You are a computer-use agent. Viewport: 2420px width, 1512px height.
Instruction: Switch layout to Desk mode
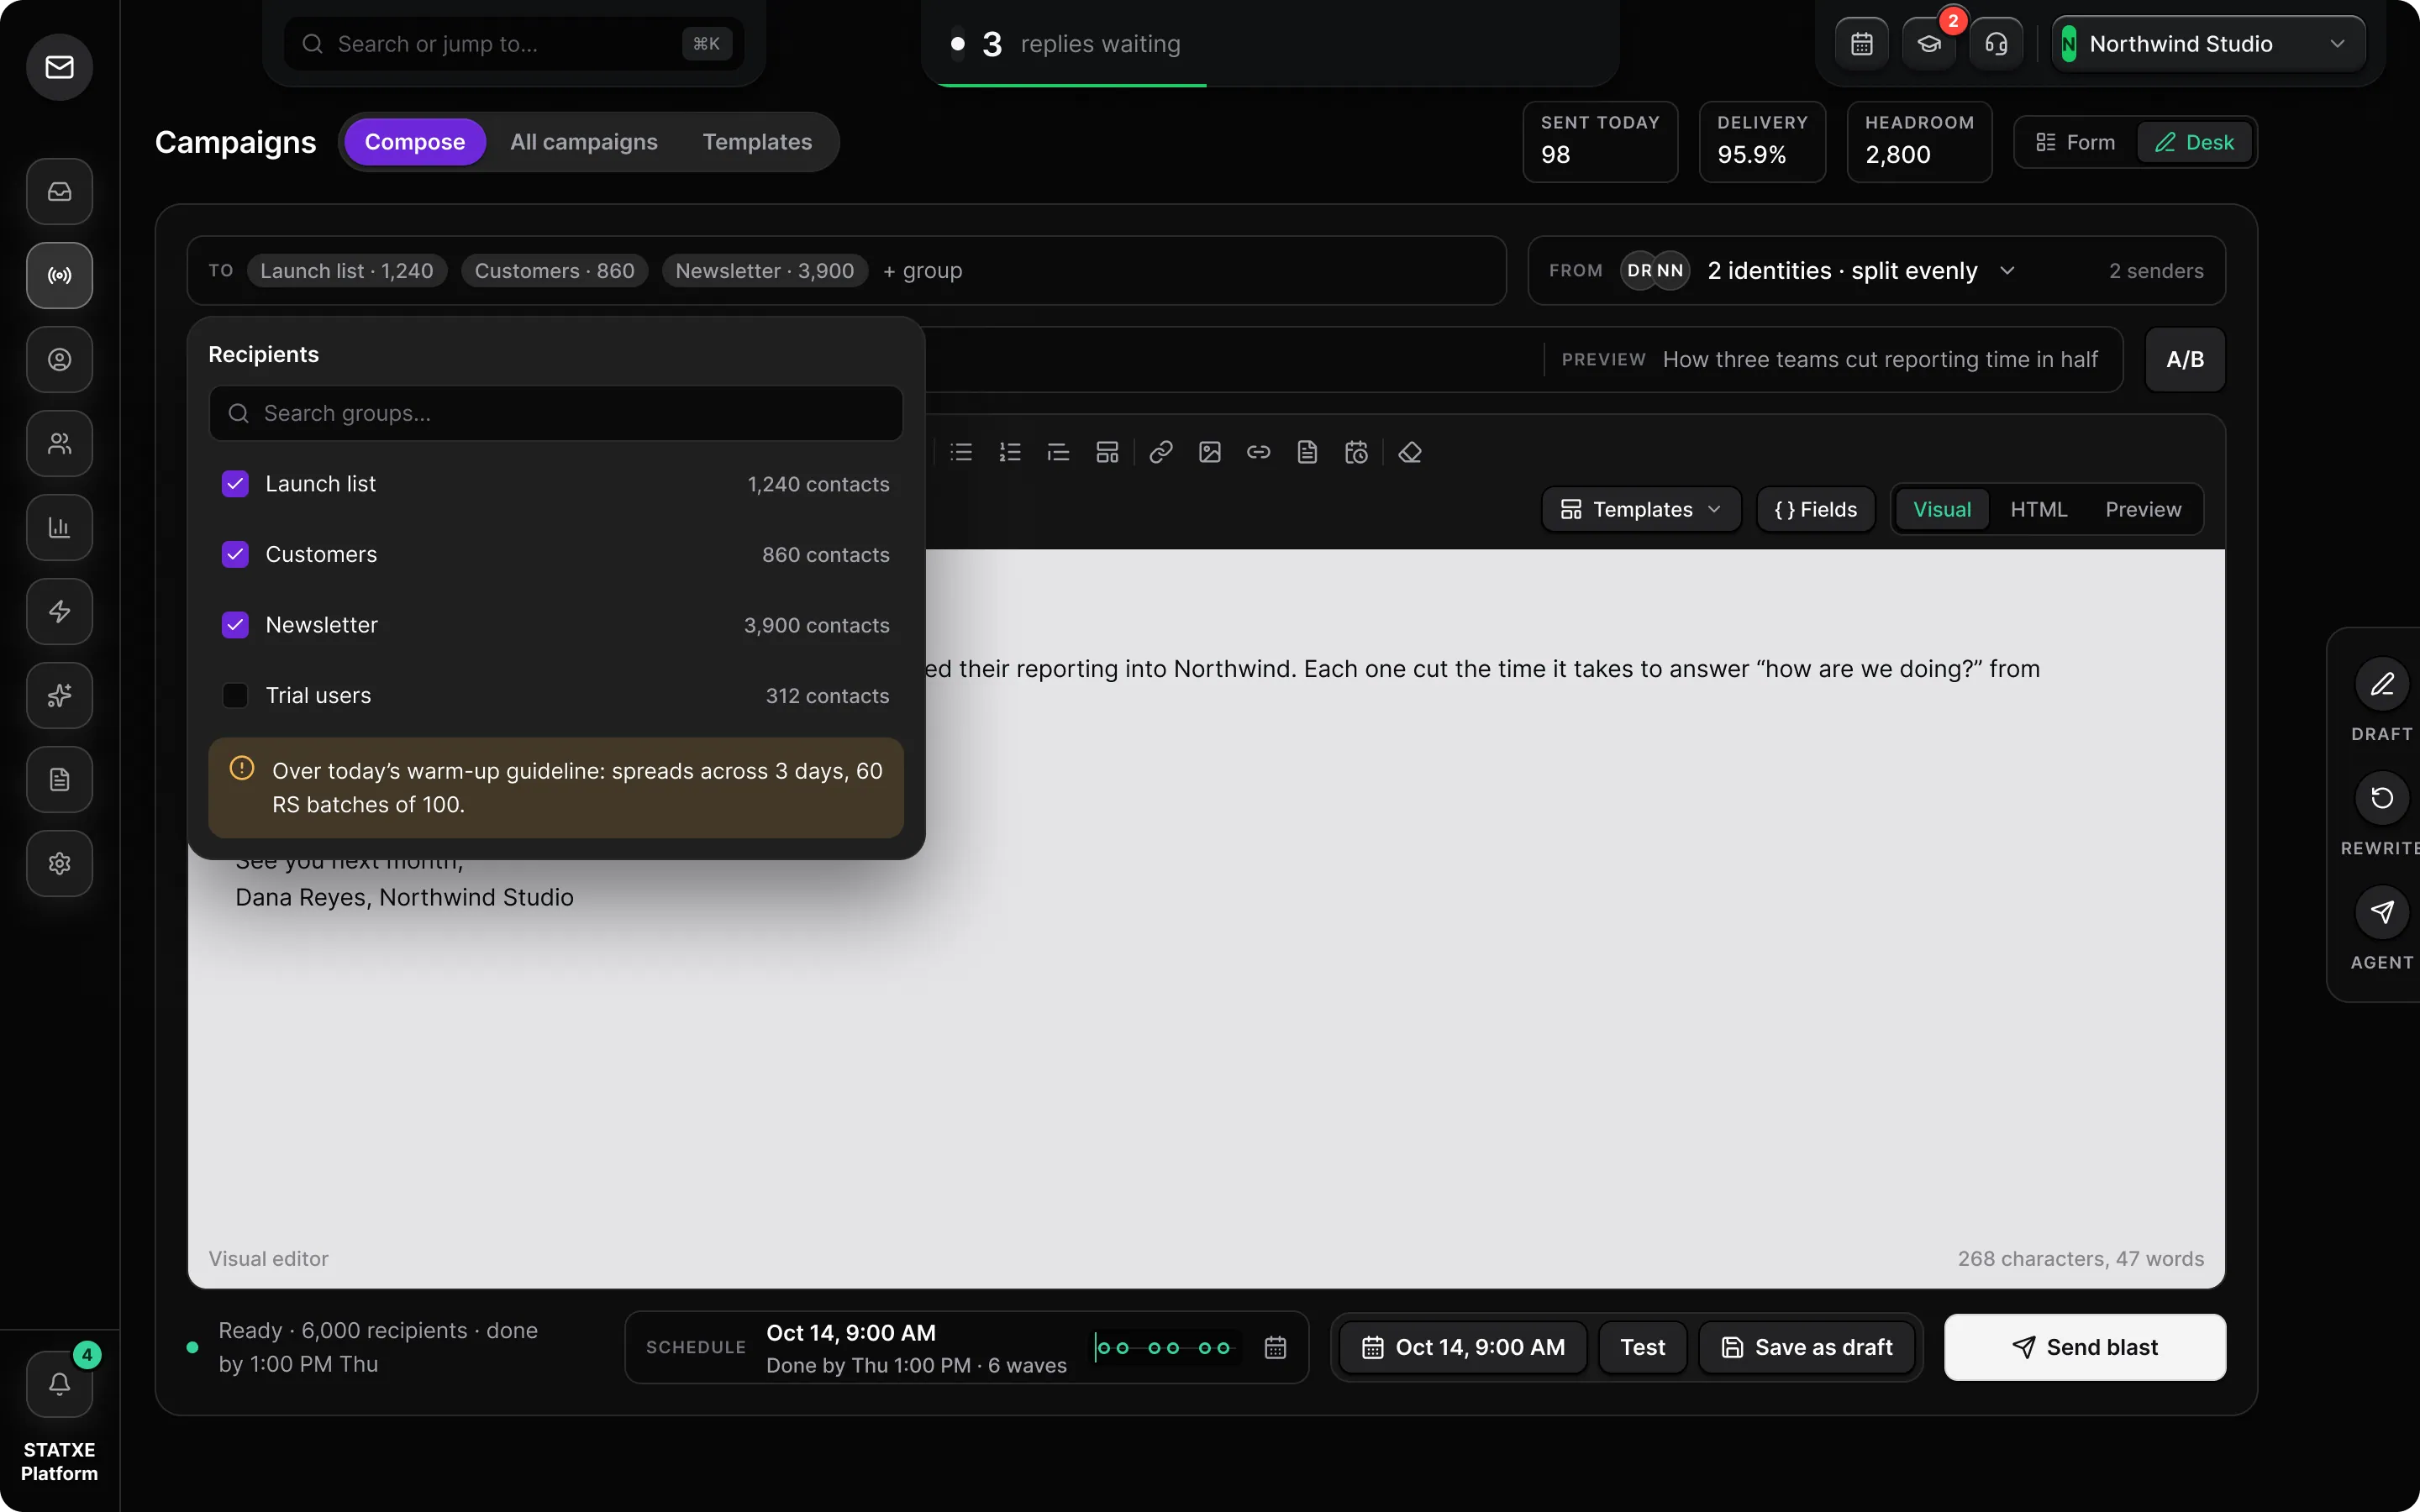click(2194, 142)
